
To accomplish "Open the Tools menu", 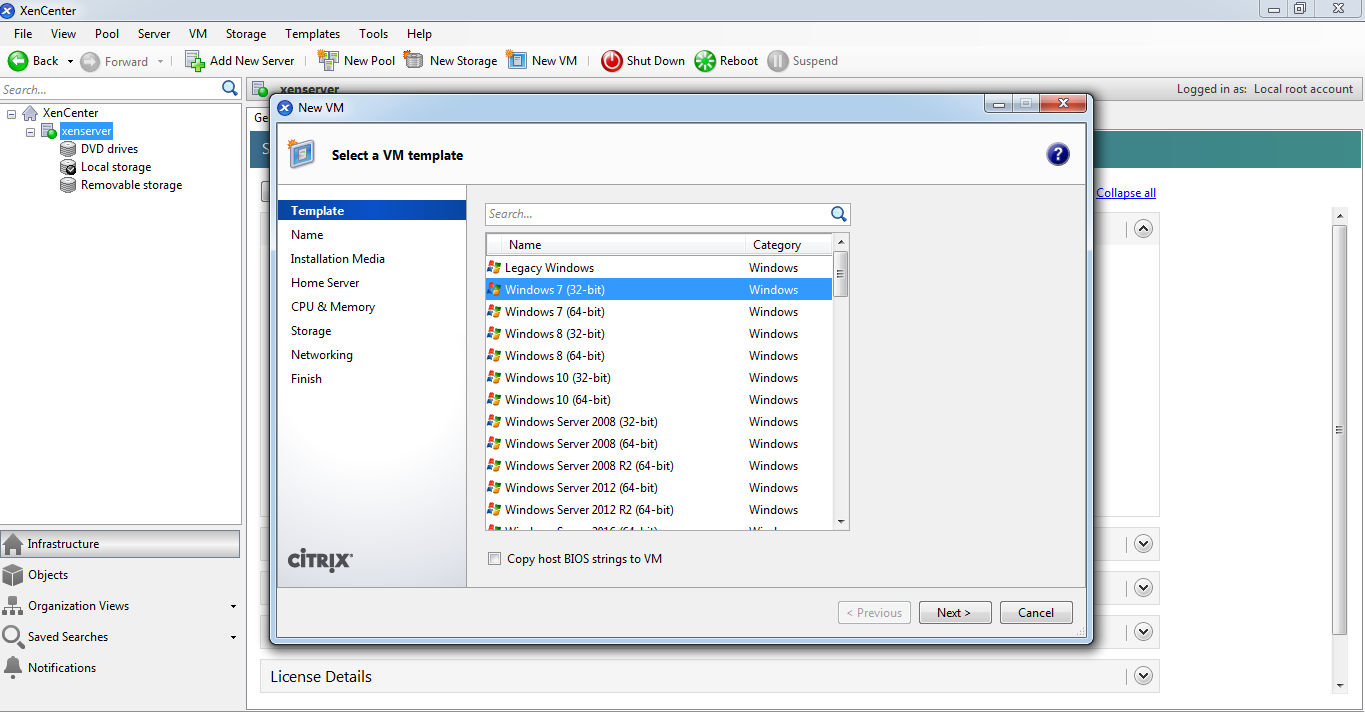I will tap(374, 34).
